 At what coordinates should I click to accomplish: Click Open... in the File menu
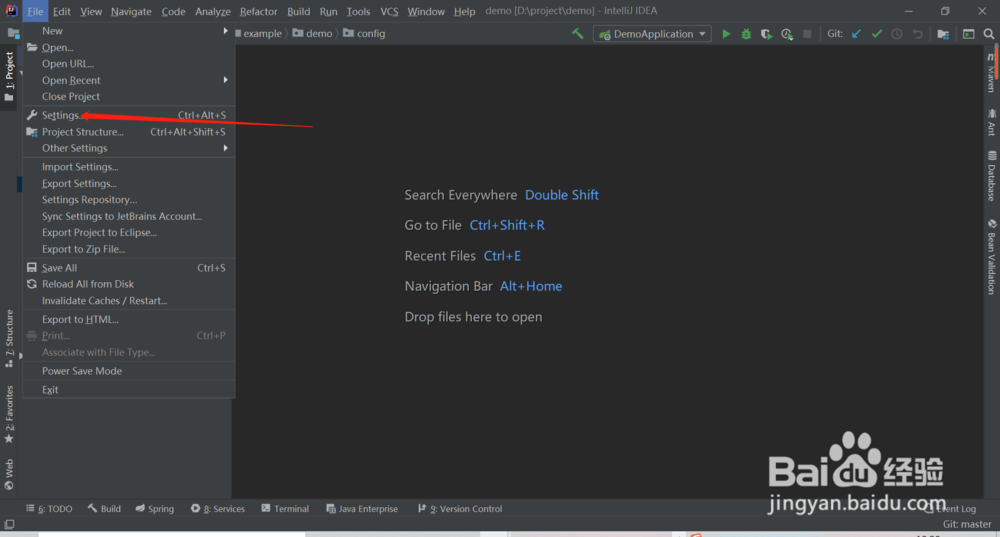pyautogui.click(x=129, y=47)
